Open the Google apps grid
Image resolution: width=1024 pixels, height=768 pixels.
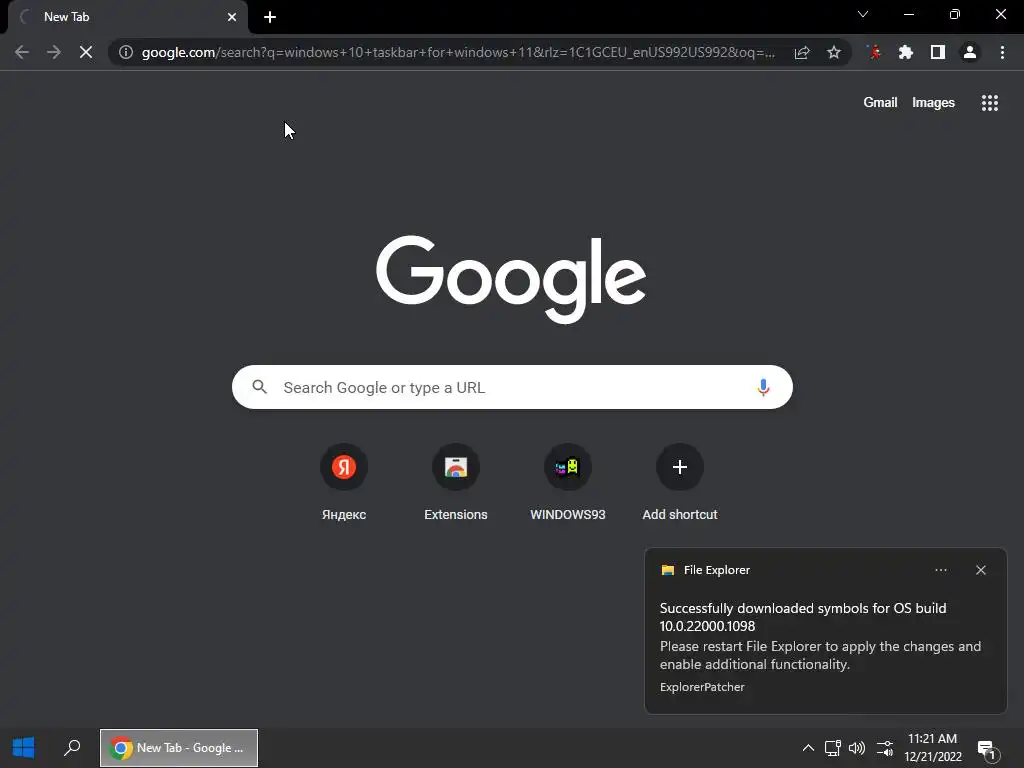pyautogui.click(x=990, y=103)
